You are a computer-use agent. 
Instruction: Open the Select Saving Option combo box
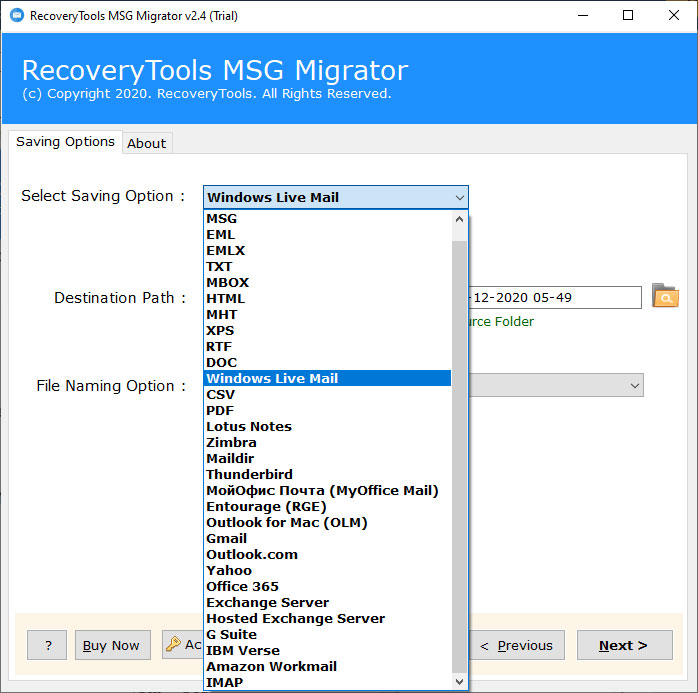336,197
